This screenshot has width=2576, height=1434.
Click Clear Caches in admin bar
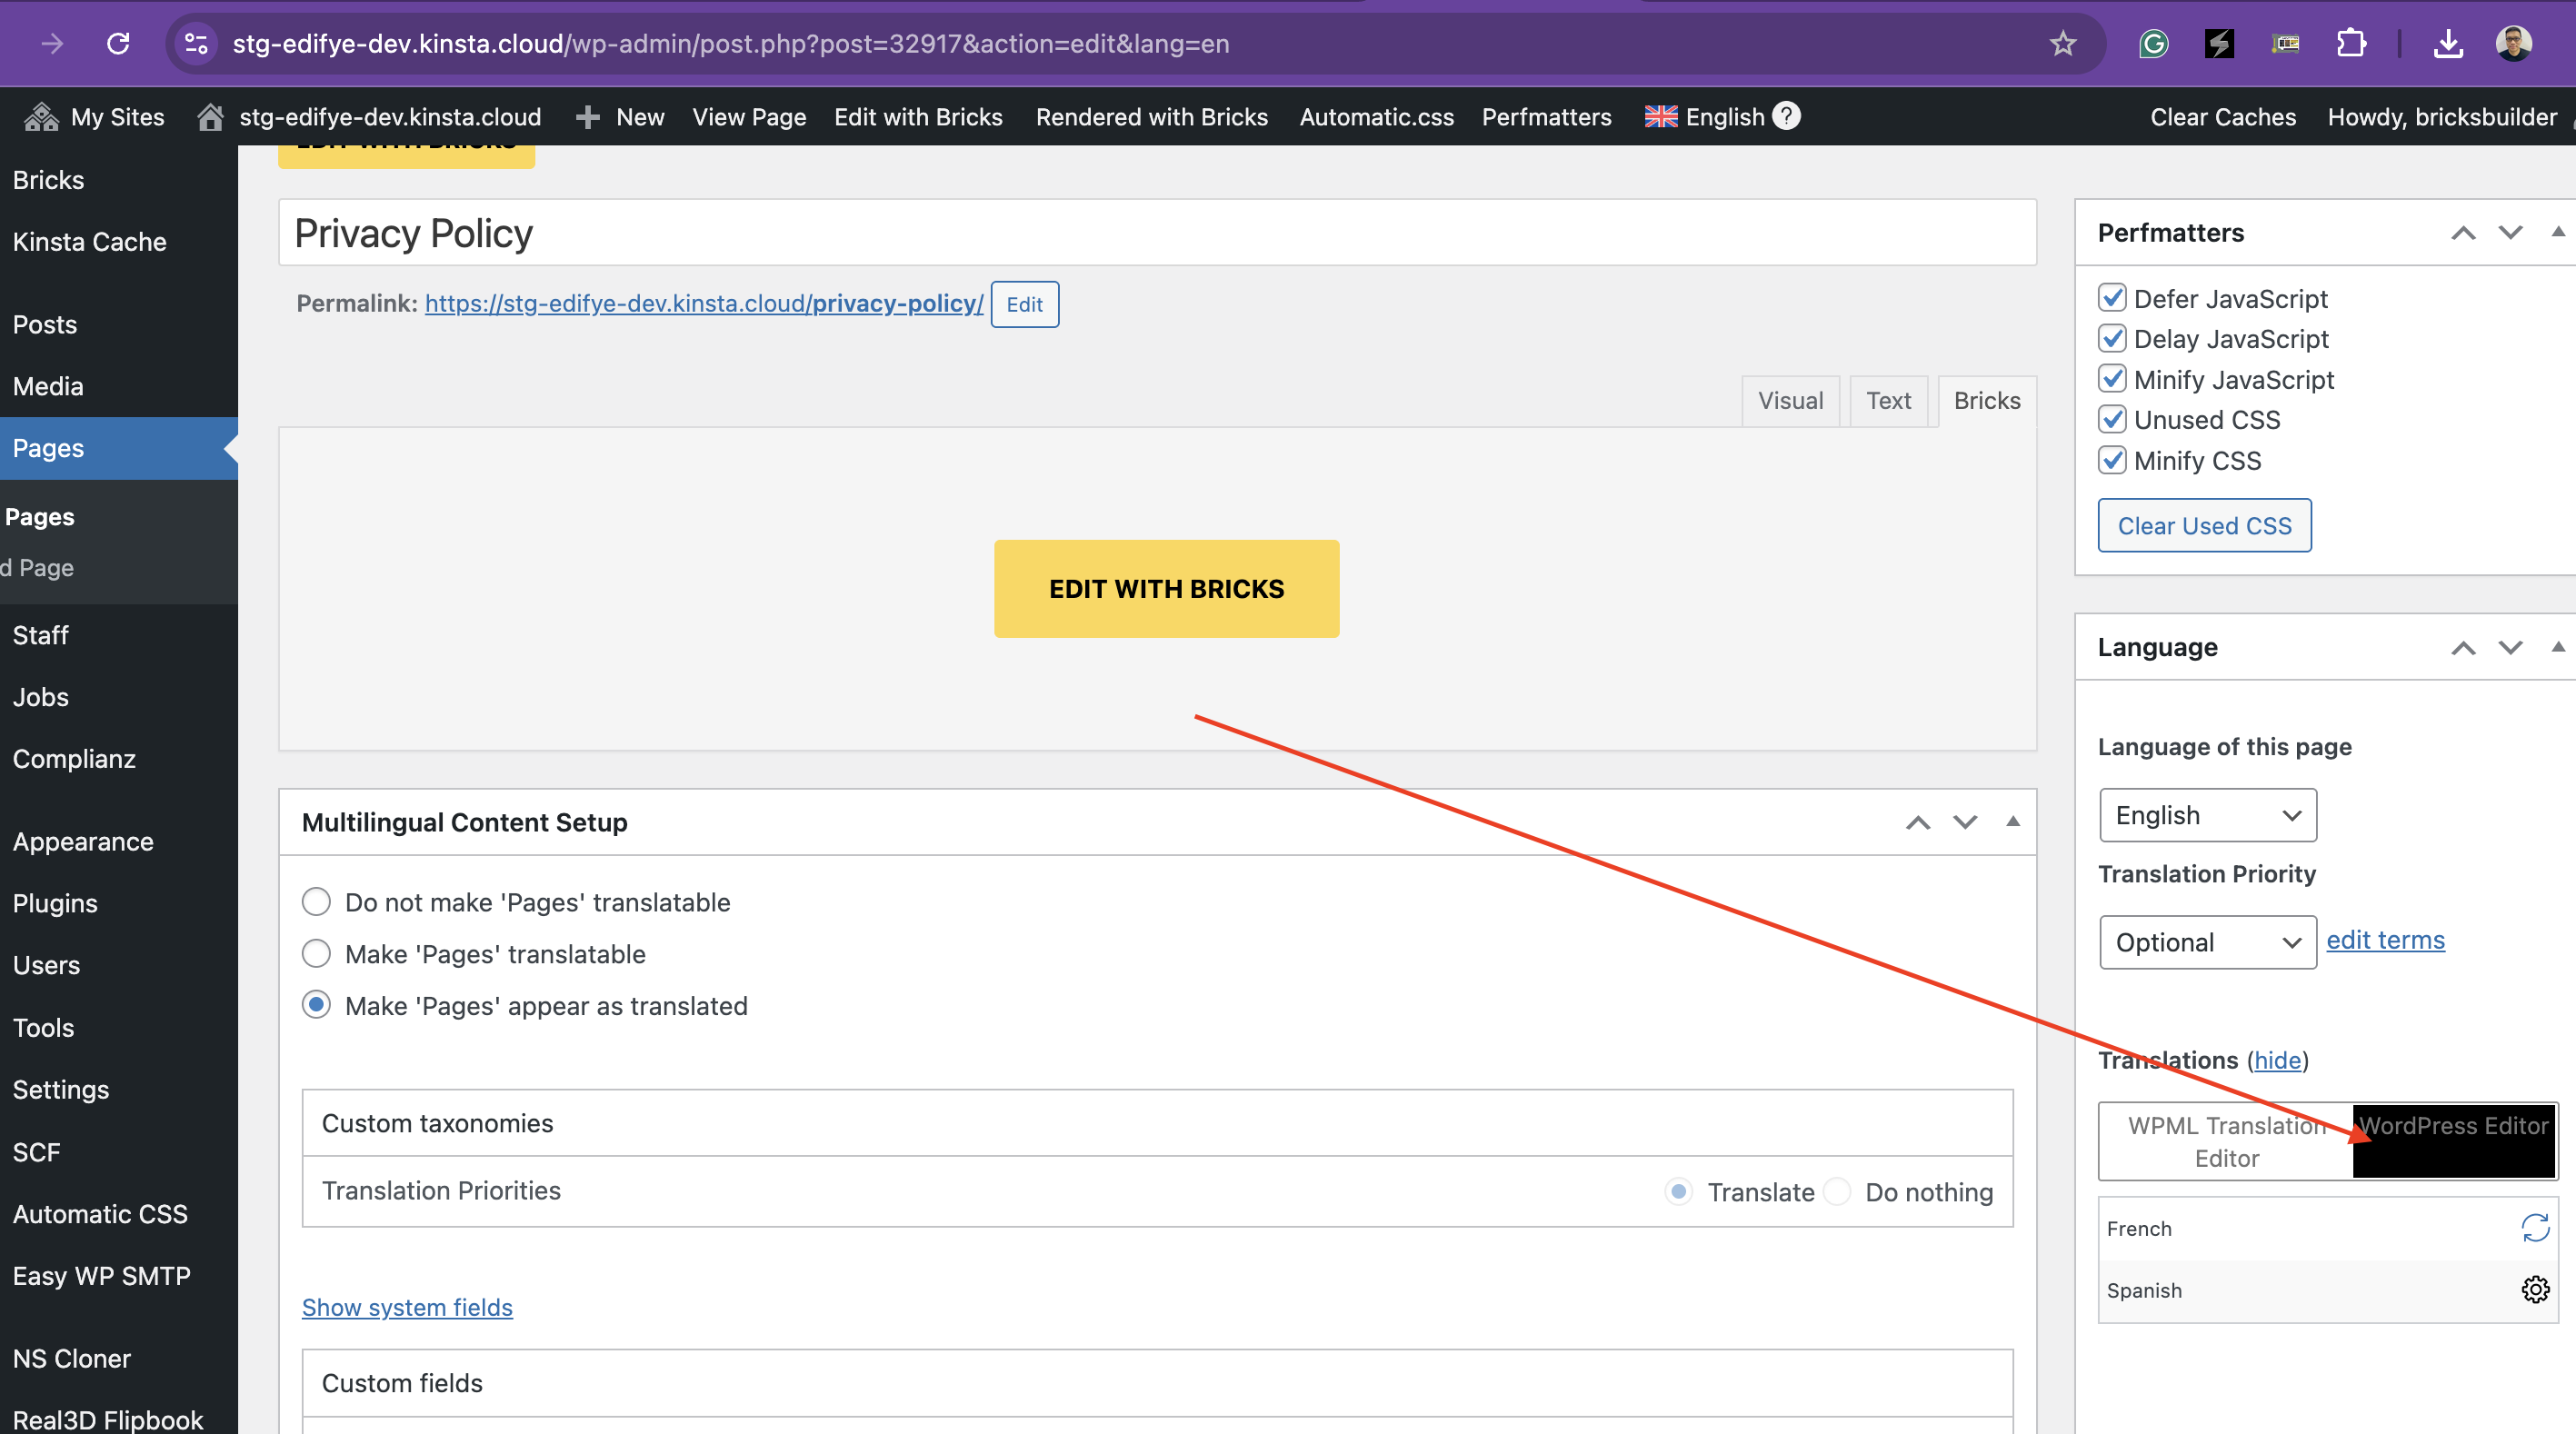click(2222, 117)
